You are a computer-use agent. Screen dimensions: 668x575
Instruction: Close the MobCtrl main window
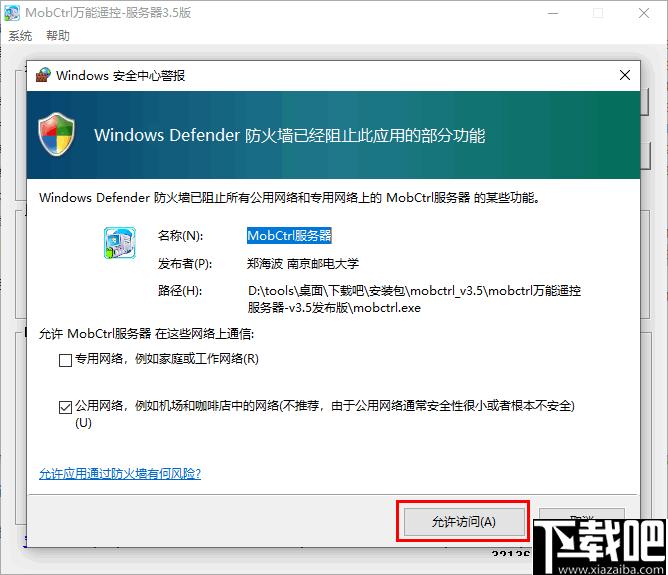(644, 13)
